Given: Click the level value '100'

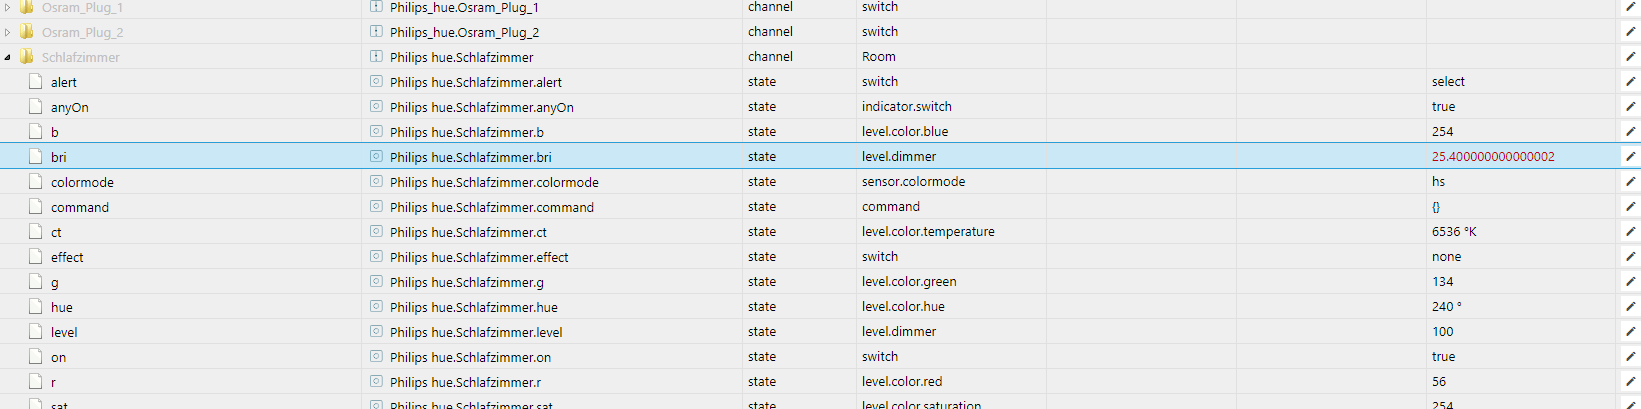Looking at the screenshot, I should [x=1443, y=332].
